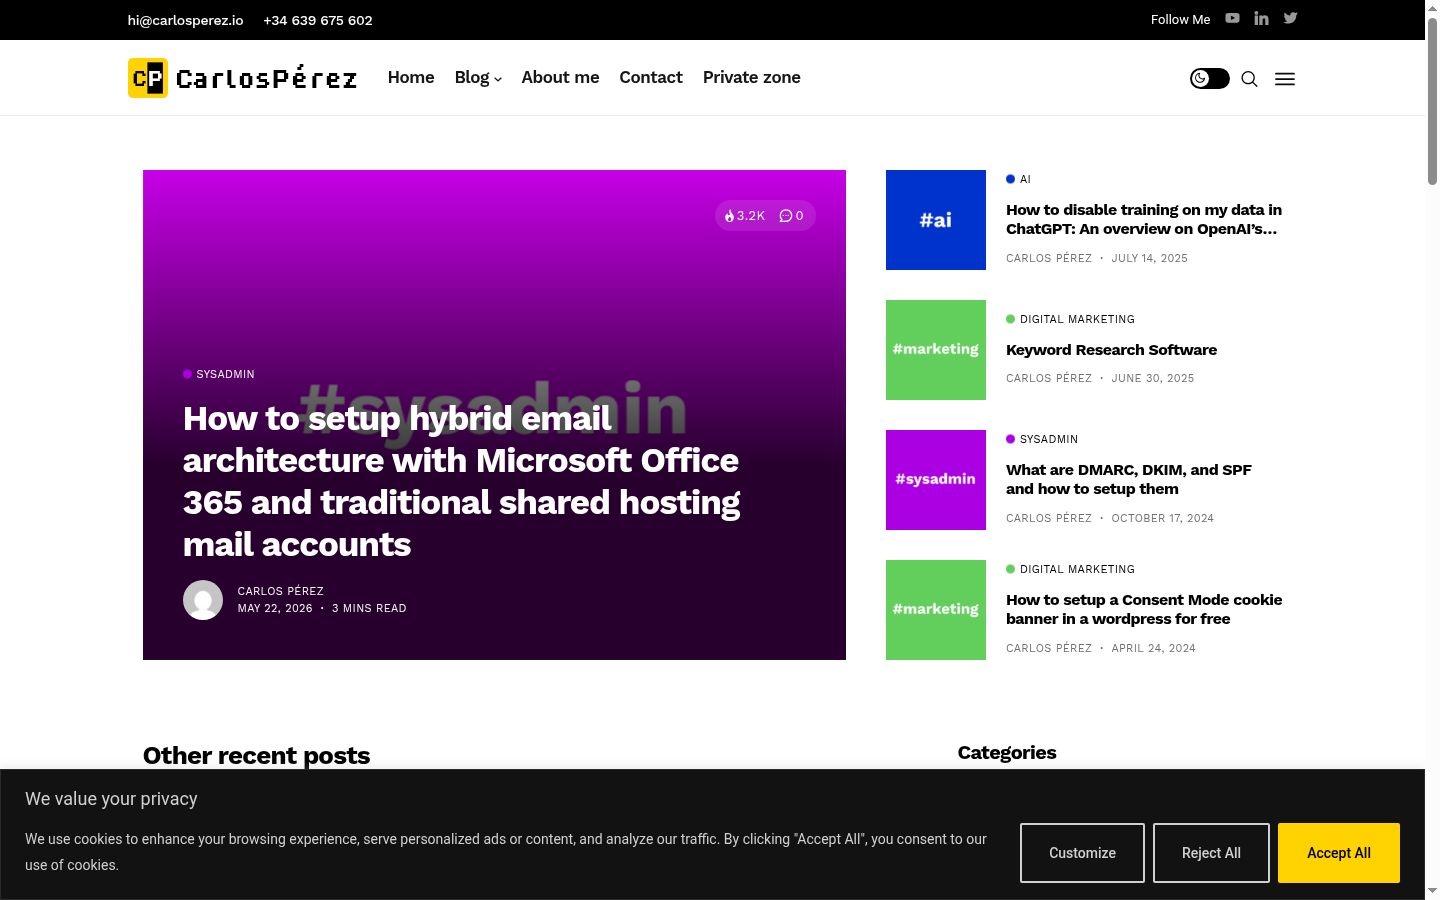The width and height of the screenshot is (1440, 900).
Task: Click the MAY 22, 2026 date
Action: pyautogui.click(x=275, y=608)
